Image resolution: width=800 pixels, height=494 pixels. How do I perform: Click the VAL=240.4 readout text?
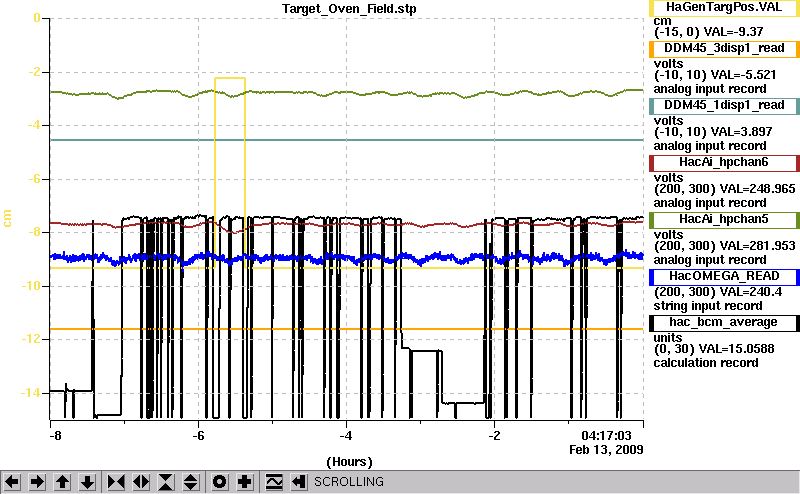click(751, 292)
